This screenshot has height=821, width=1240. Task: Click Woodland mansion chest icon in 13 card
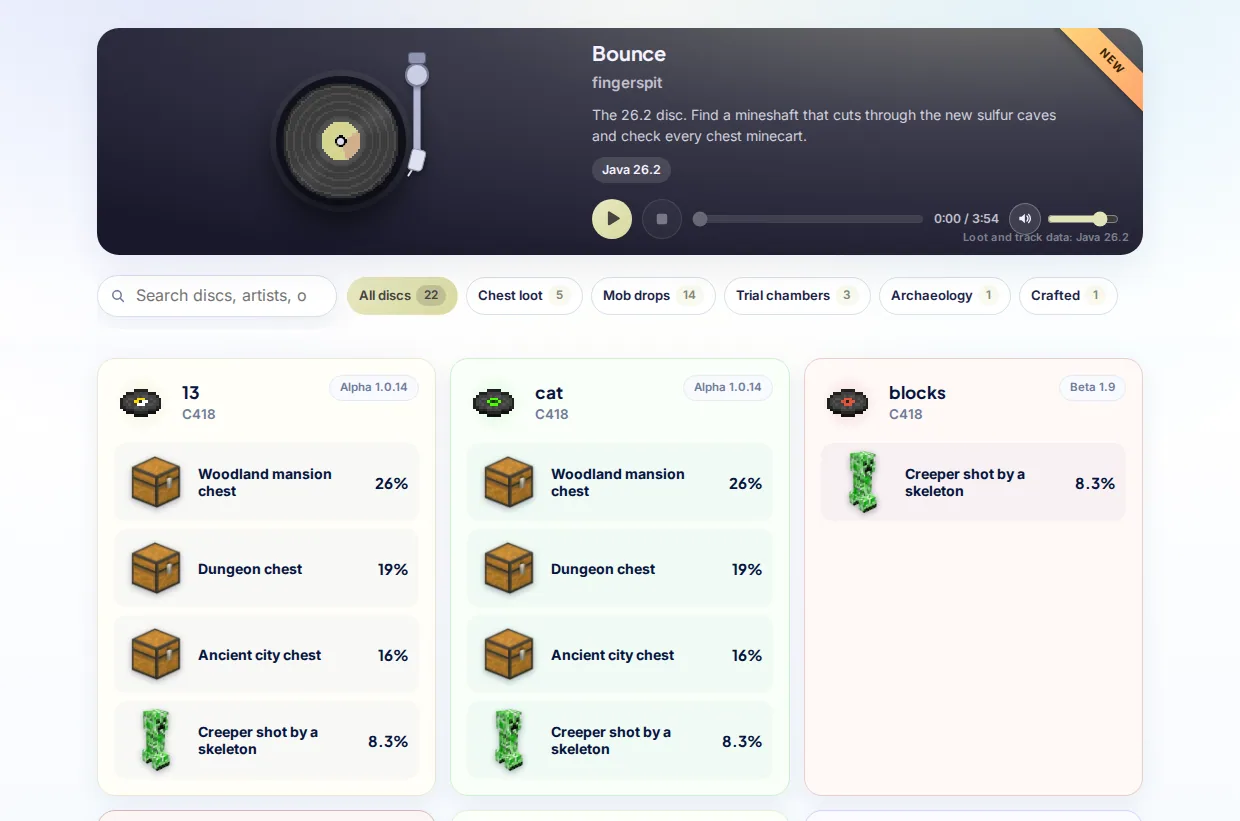pyautogui.click(x=156, y=483)
